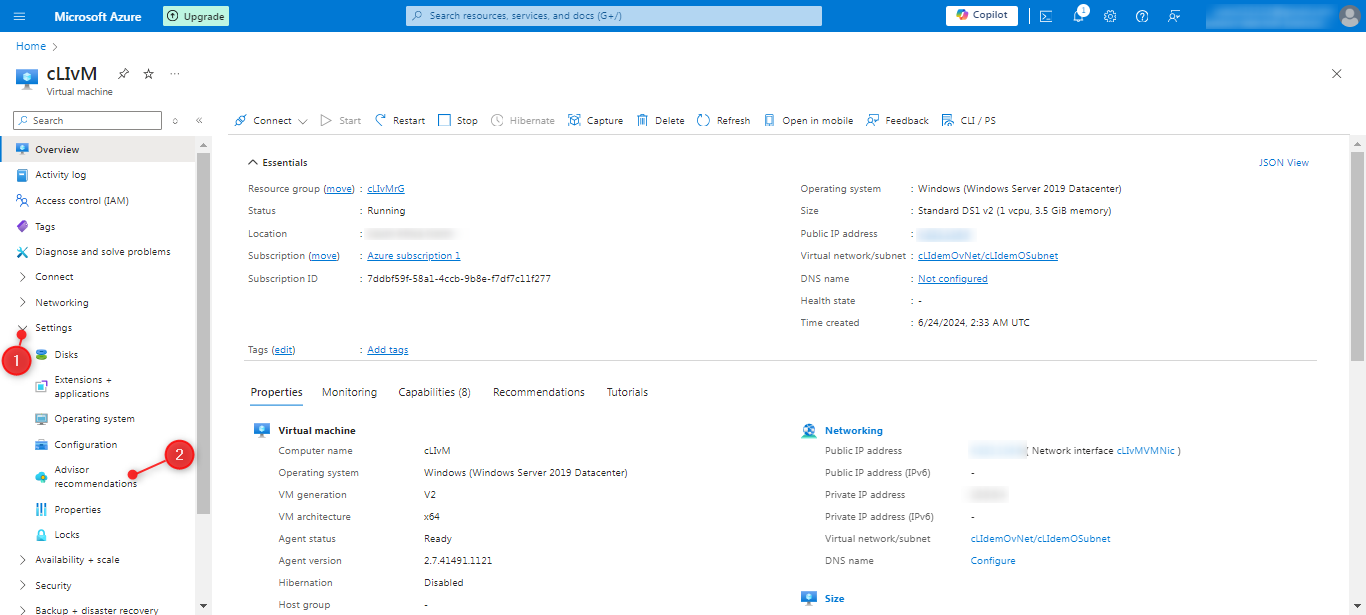Click the sidebar scrollbar down arrow

point(204,606)
